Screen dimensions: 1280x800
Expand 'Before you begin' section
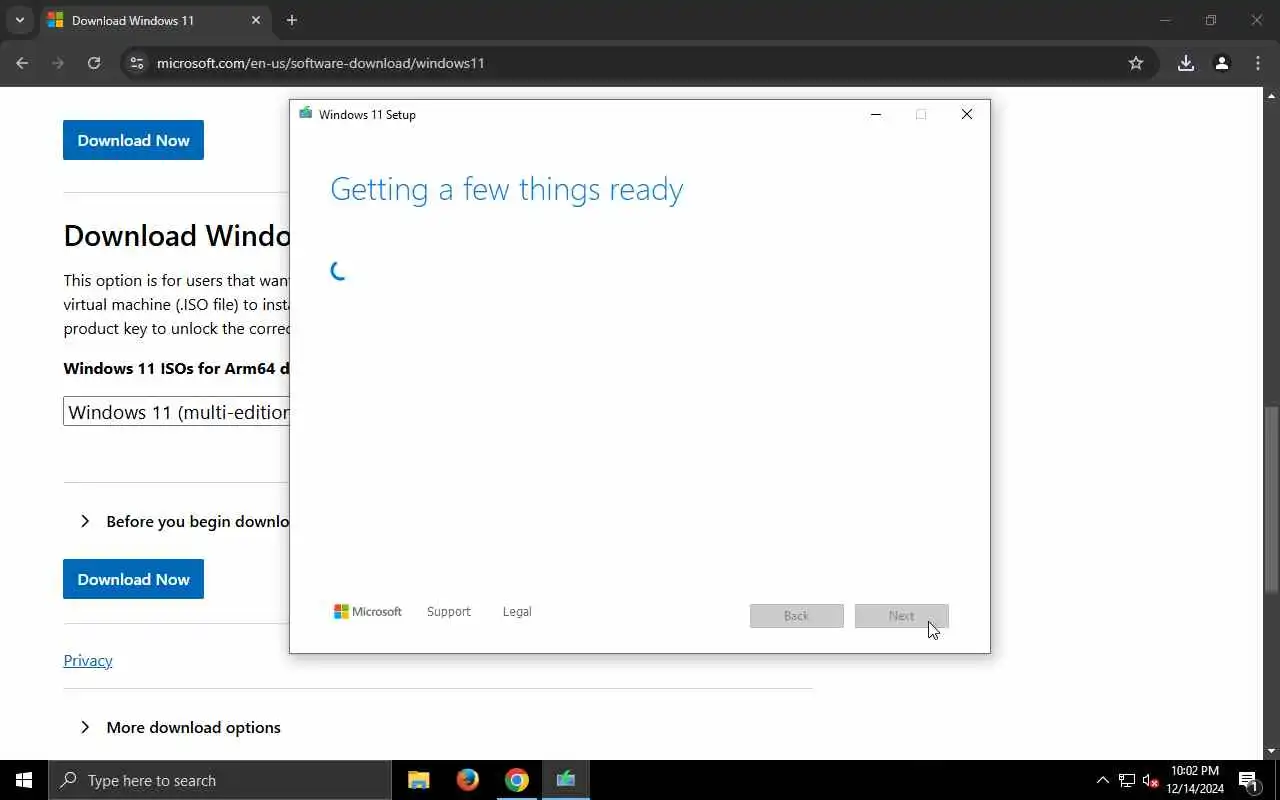[x=187, y=521]
